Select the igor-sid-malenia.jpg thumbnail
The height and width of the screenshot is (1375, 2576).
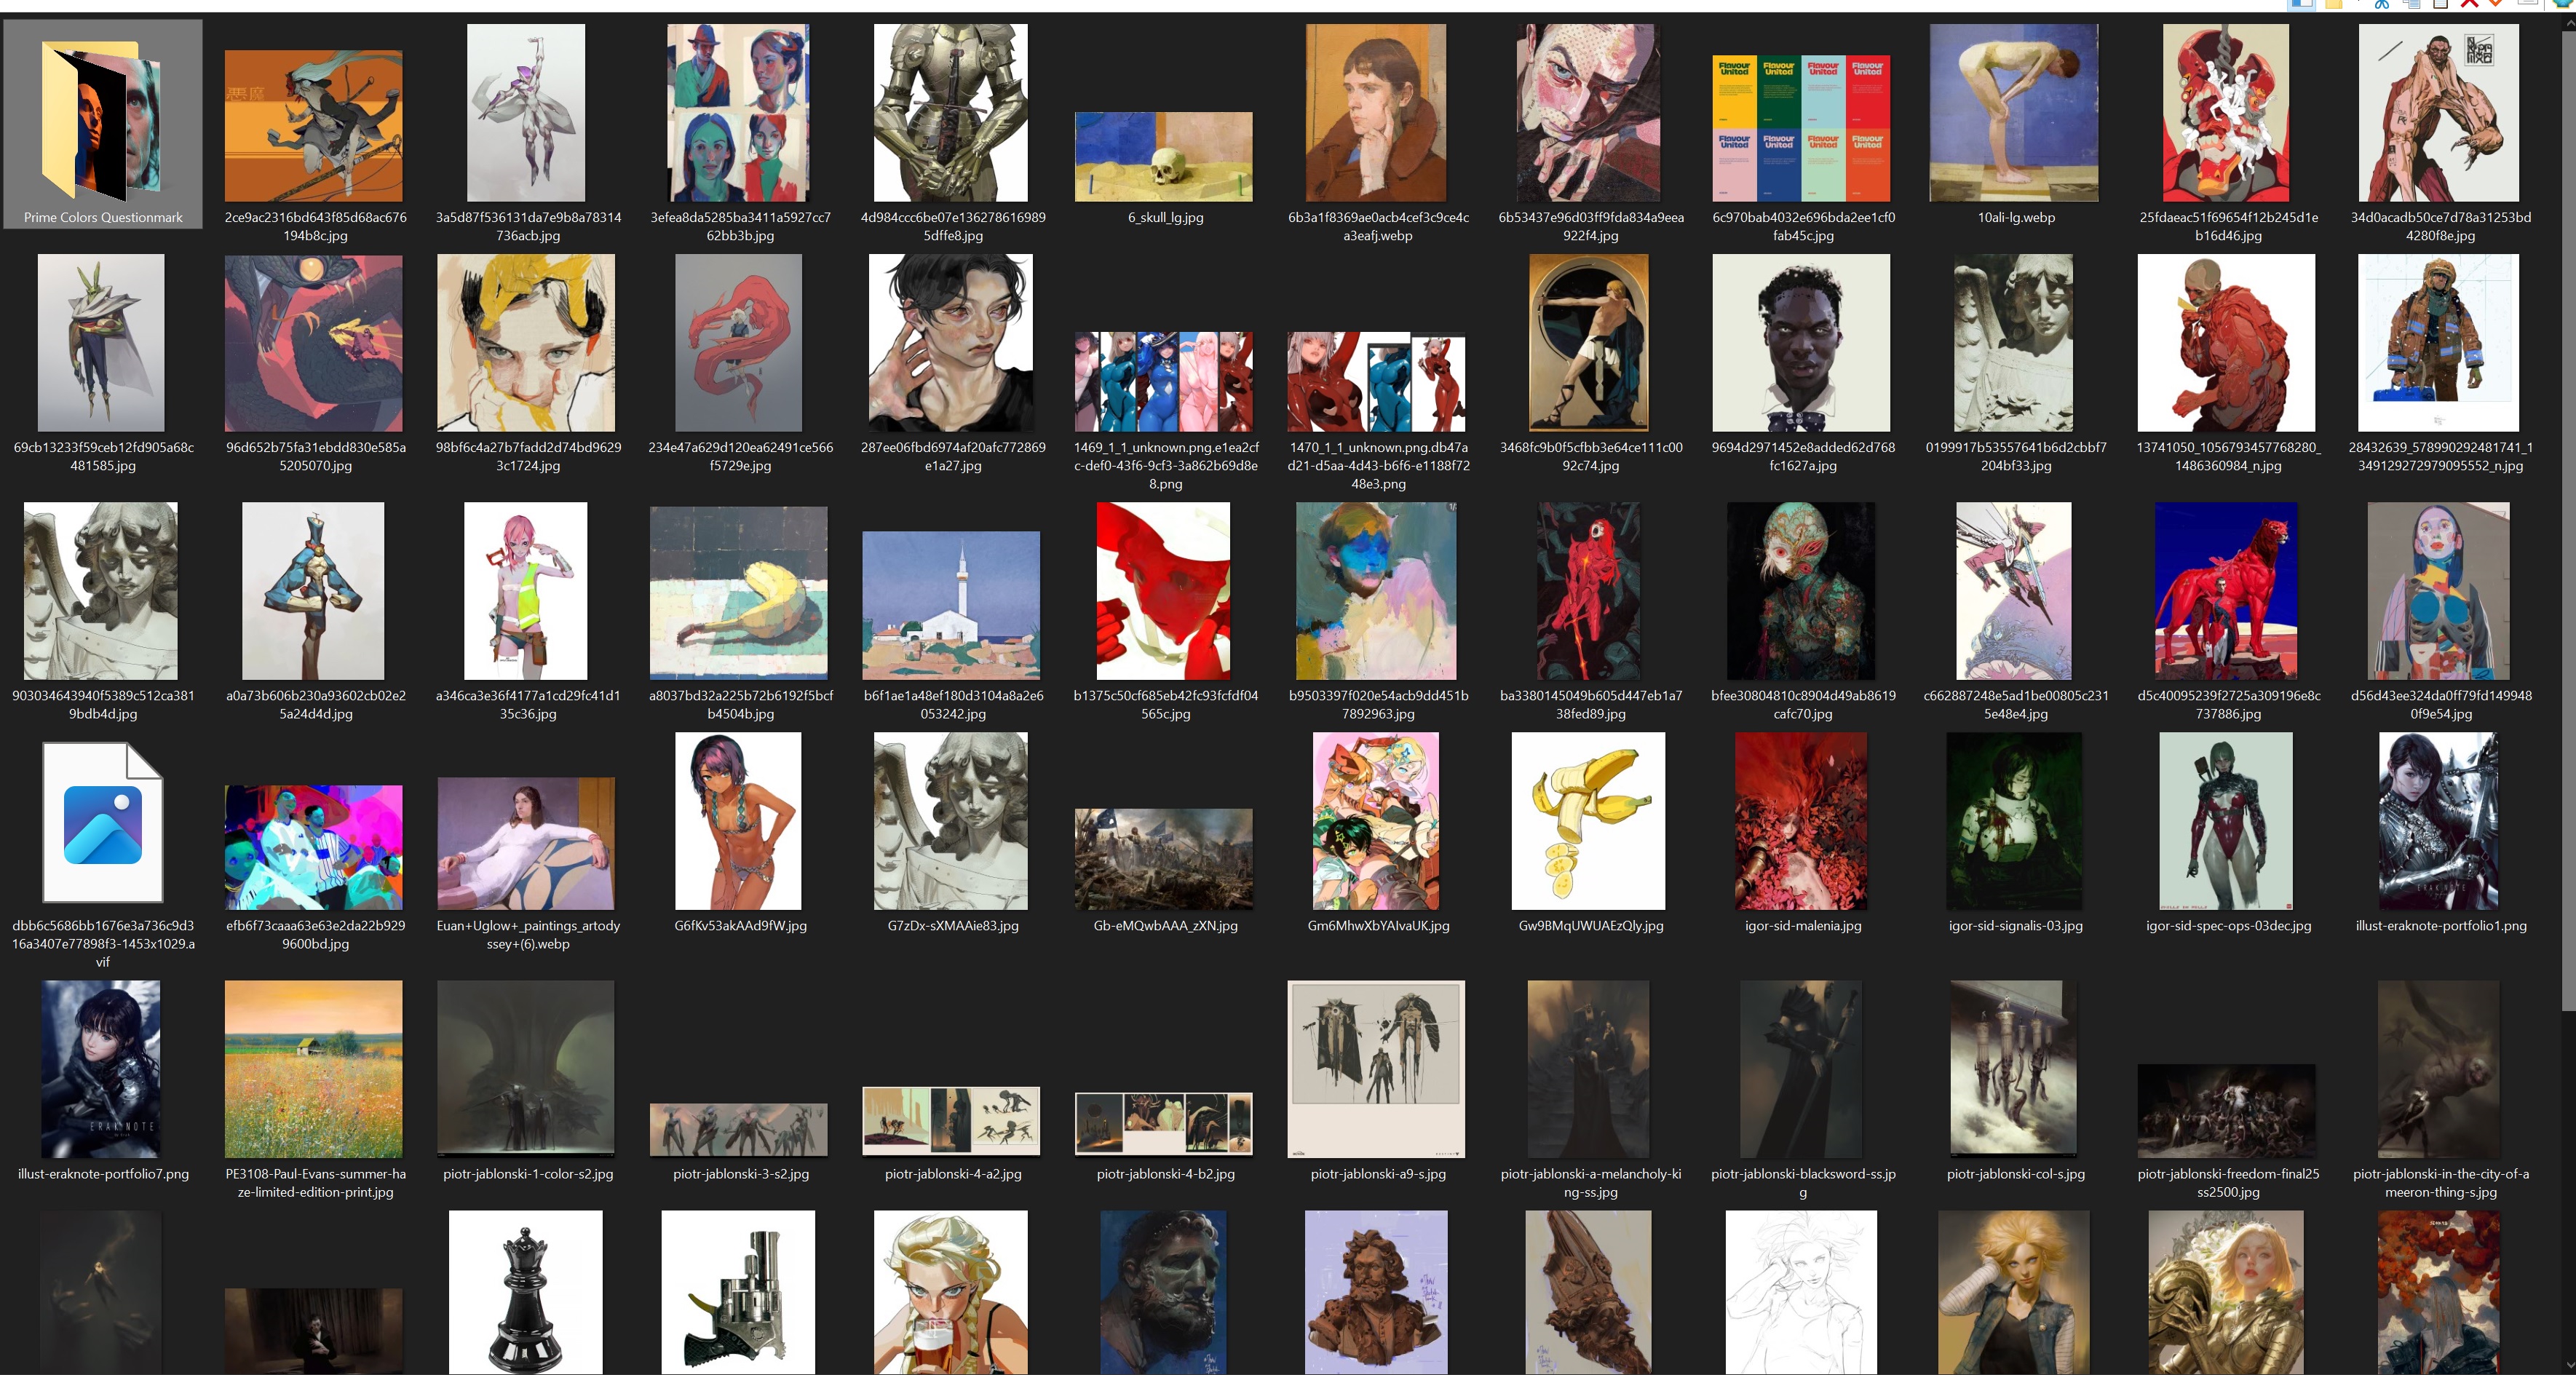(x=1801, y=820)
